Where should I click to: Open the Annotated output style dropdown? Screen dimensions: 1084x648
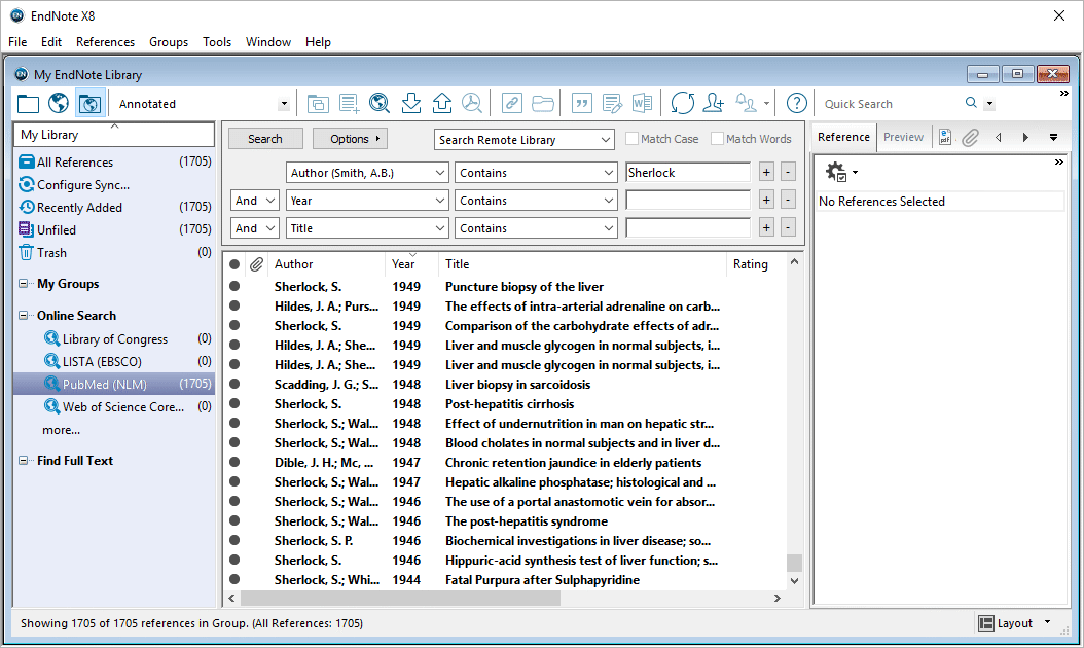pyautogui.click(x=284, y=104)
